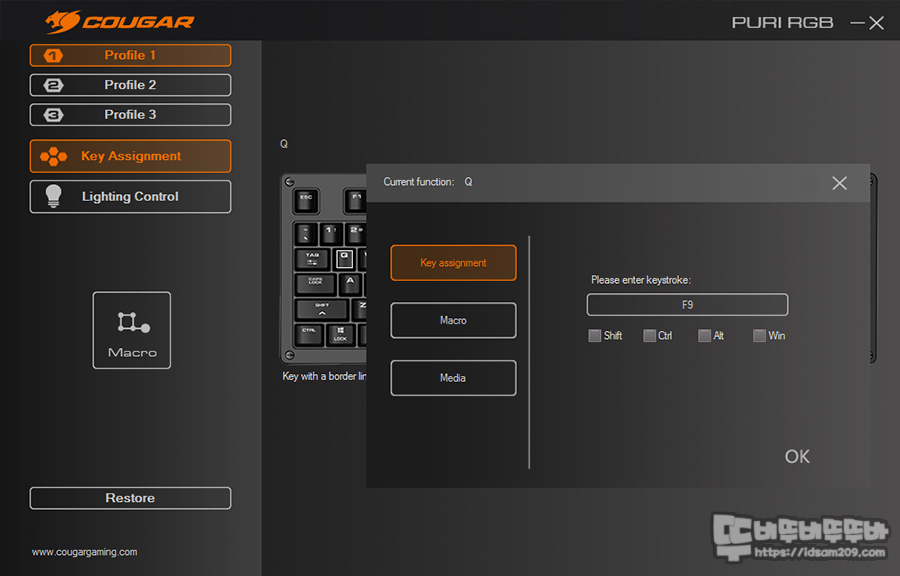Click the TAB key on the keyboard image

pos(312,259)
